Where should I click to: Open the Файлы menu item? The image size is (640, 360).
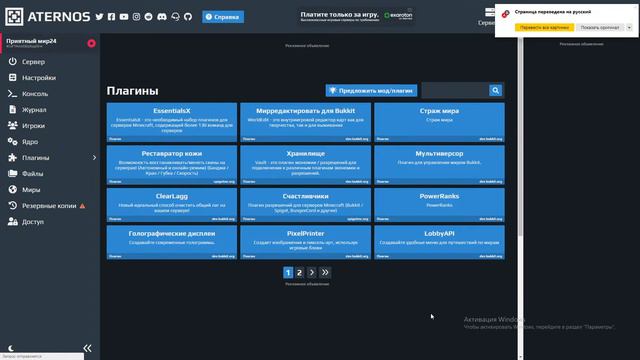click(x=50, y=173)
